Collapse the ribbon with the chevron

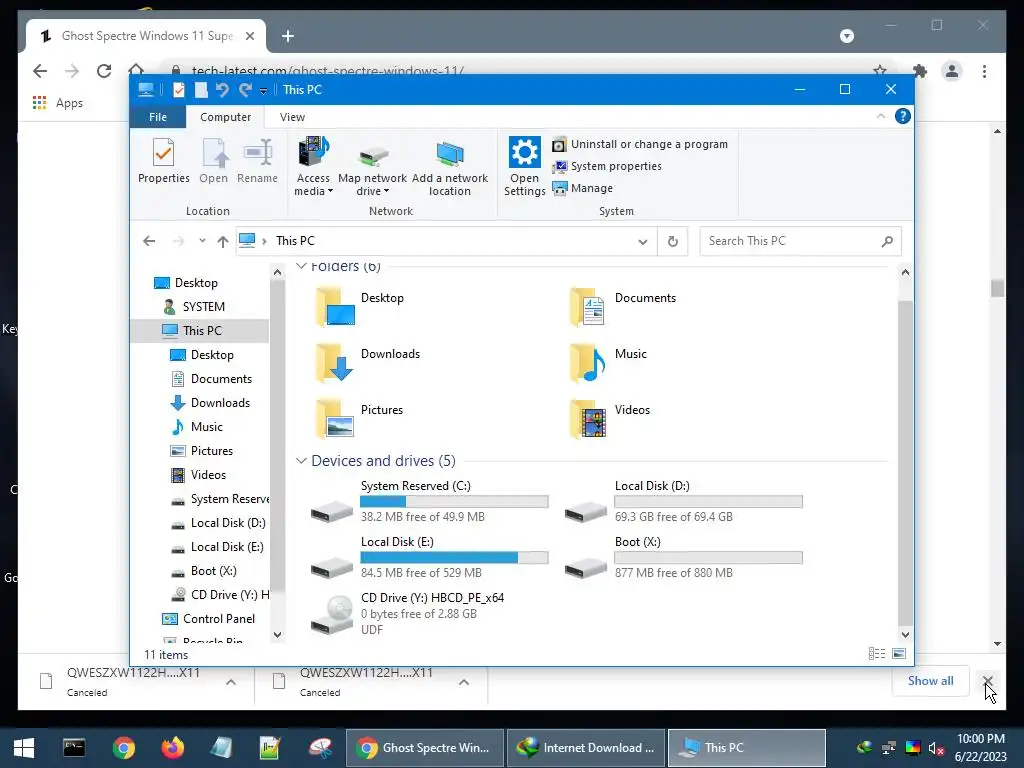(x=880, y=116)
